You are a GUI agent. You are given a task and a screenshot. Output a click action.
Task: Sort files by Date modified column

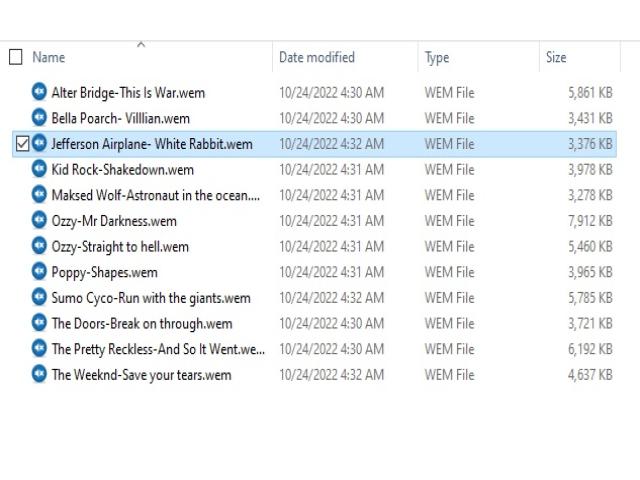[x=317, y=57]
